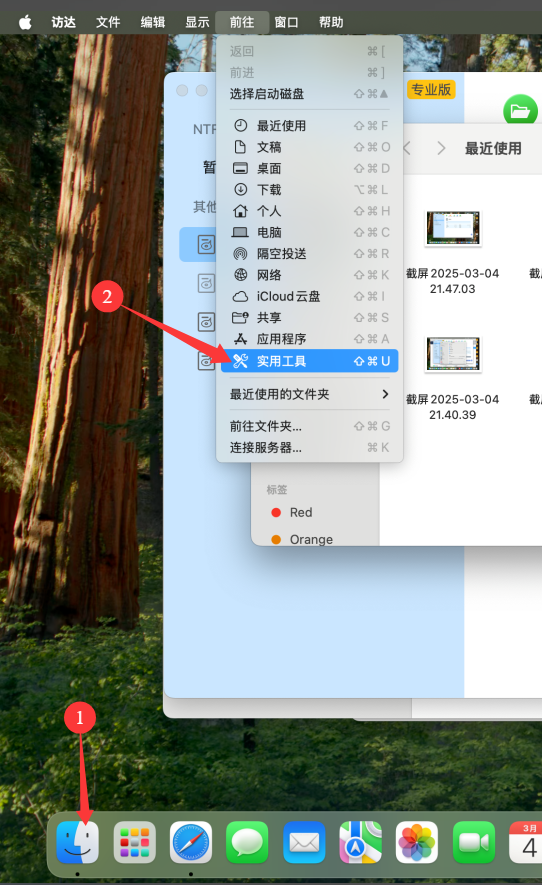542x885 pixels.
Task: Open Finder from the Dock
Action: click(x=77, y=842)
